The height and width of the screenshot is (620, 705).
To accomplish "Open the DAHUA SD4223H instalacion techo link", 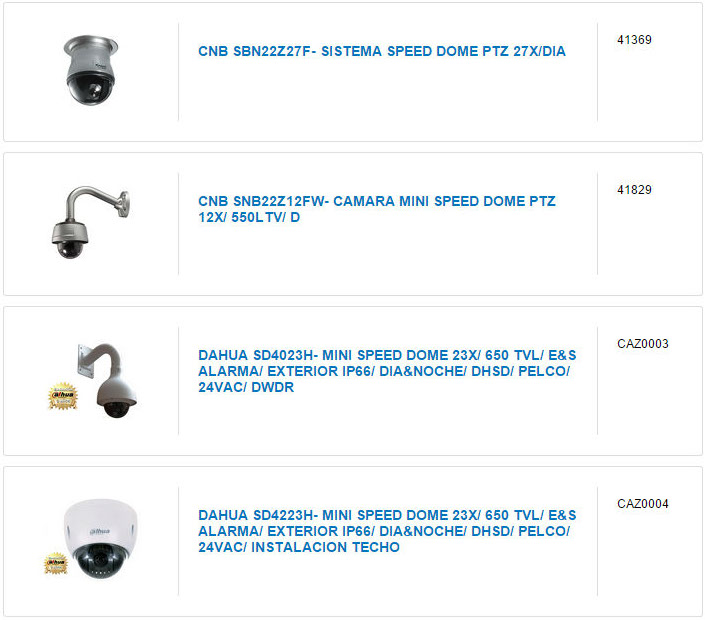I will coord(387,531).
